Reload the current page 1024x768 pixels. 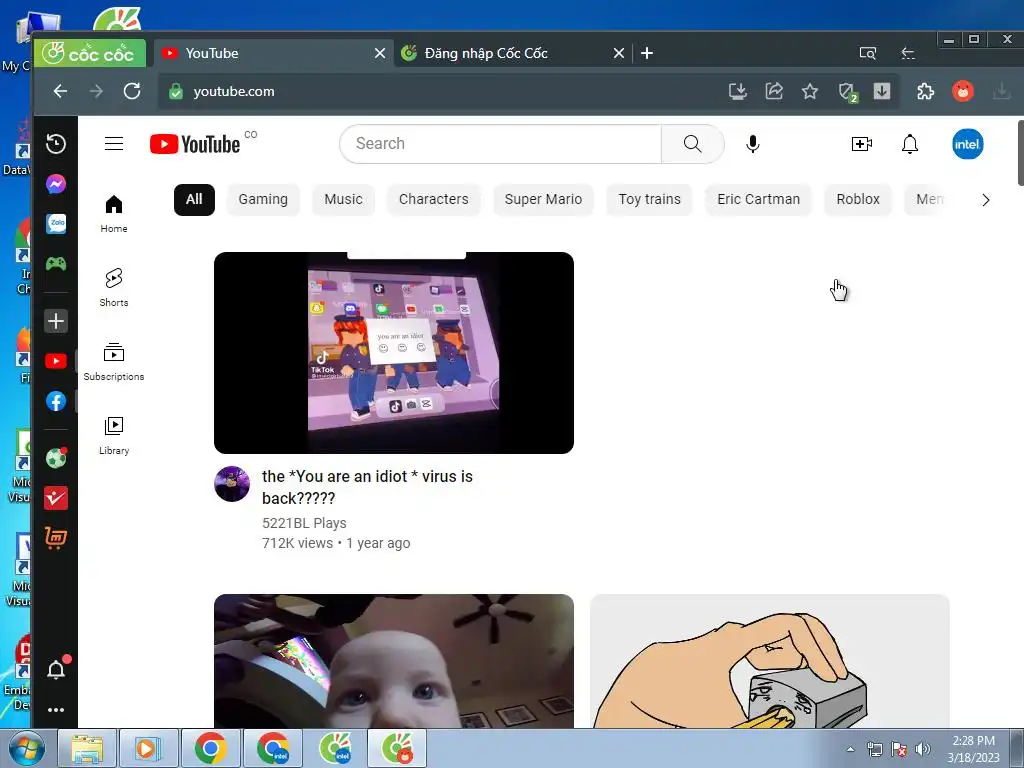click(132, 91)
